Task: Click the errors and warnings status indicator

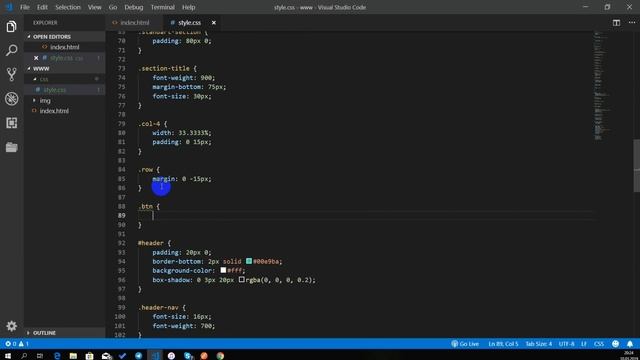Action: (17, 344)
